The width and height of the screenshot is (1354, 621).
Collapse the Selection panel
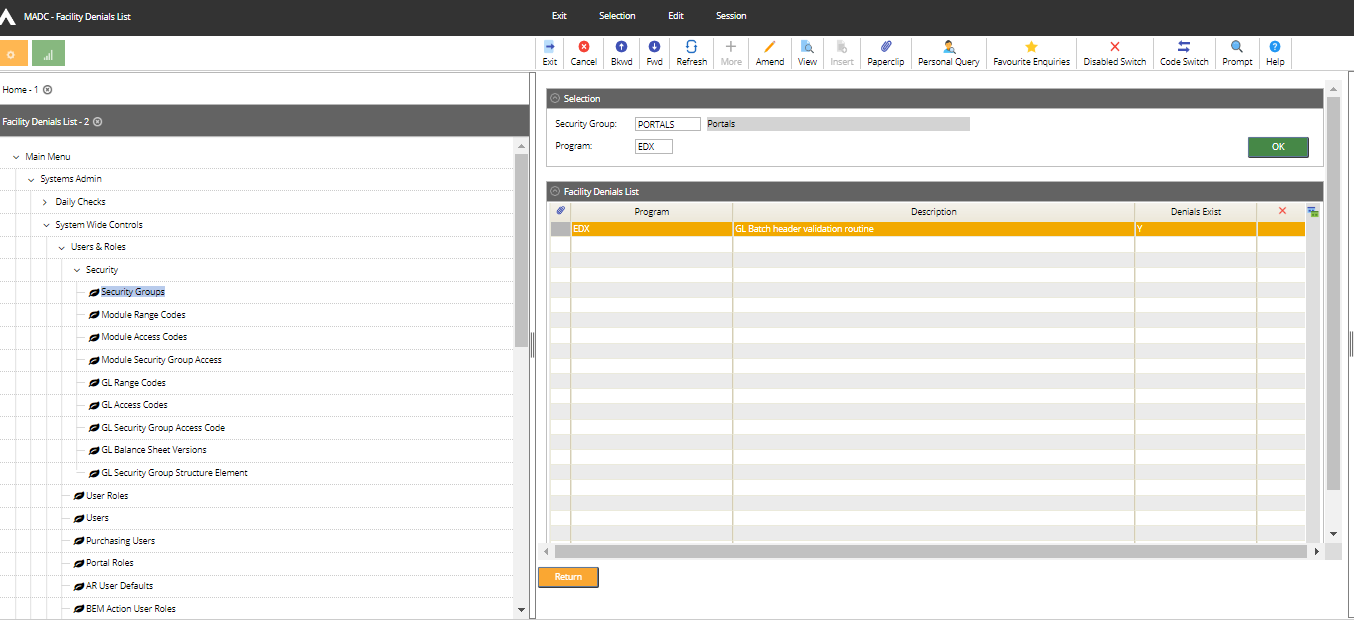pyautogui.click(x=555, y=99)
